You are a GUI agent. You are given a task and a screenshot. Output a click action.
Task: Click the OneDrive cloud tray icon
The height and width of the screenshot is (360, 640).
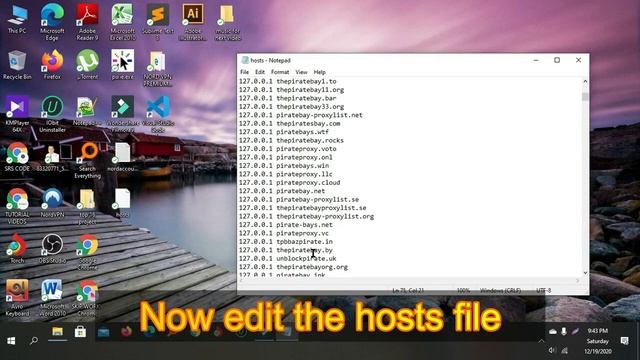pyautogui.click(x=553, y=331)
